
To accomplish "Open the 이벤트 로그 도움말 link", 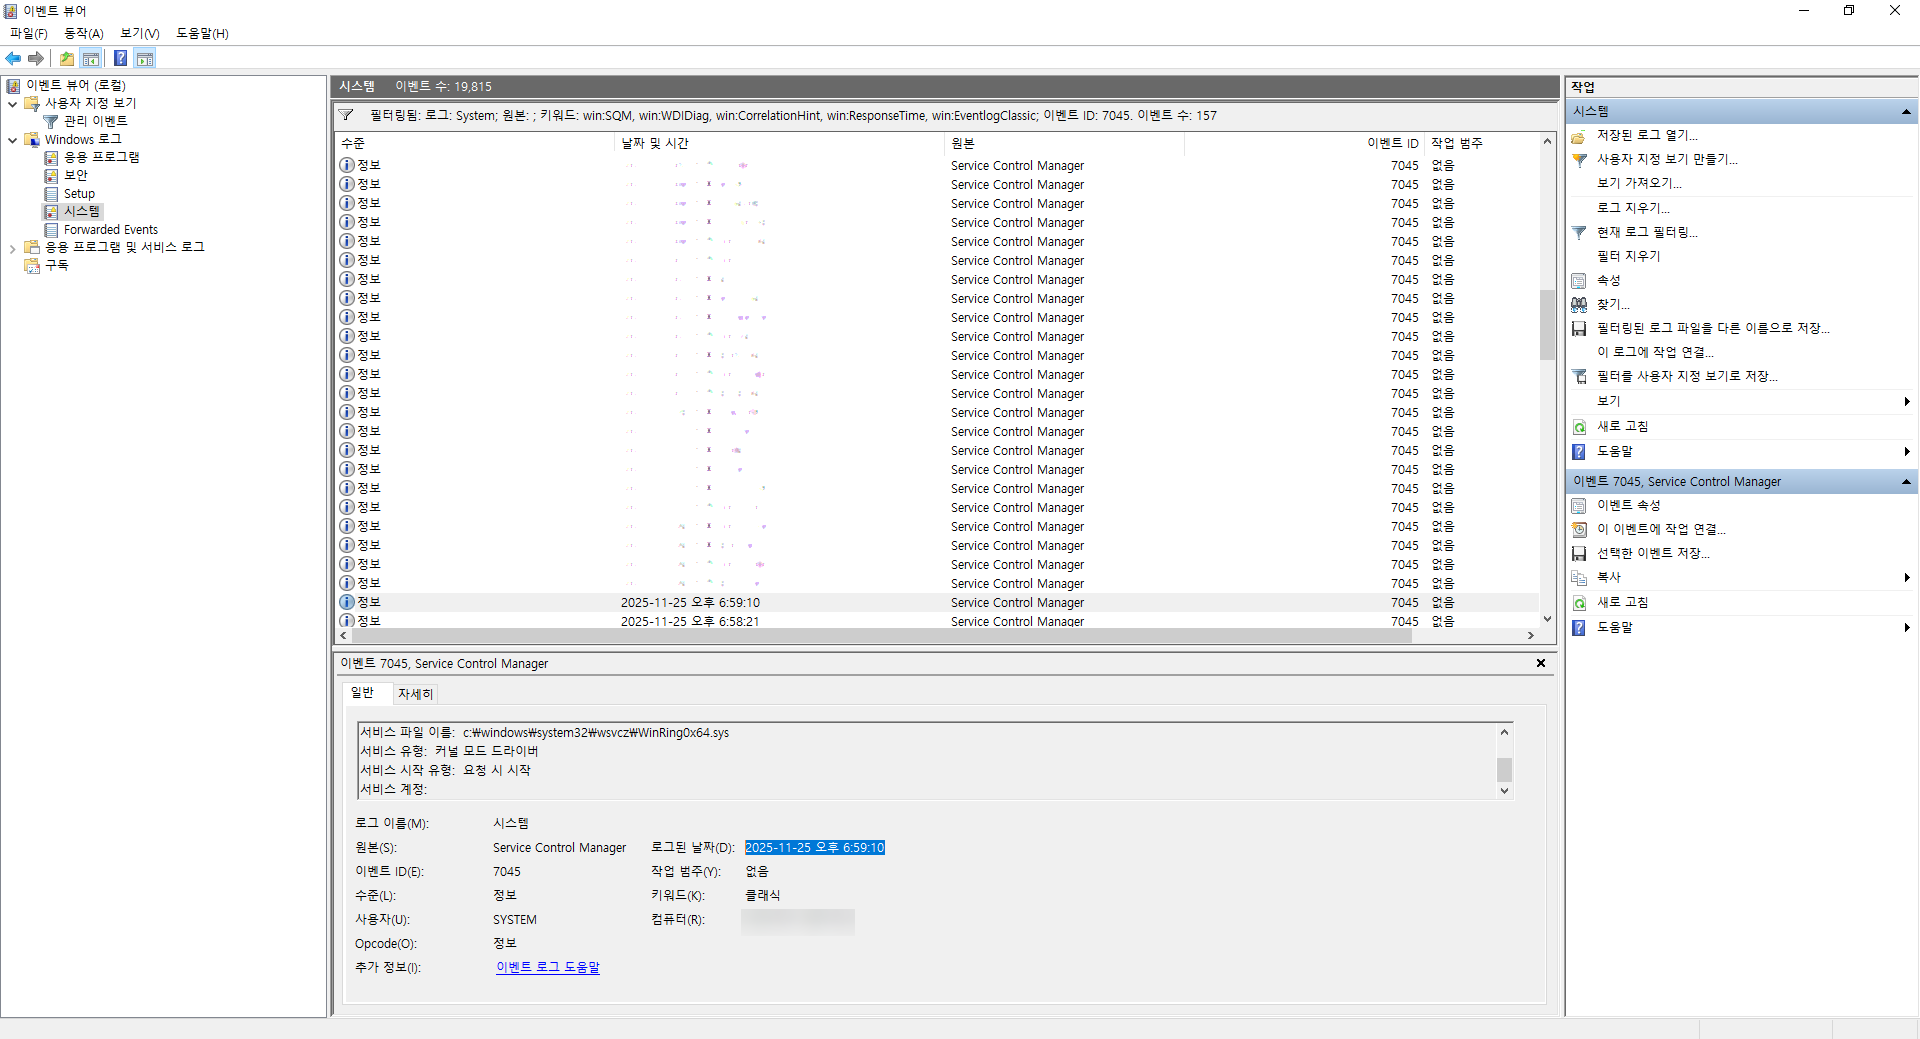I will [548, 967].
